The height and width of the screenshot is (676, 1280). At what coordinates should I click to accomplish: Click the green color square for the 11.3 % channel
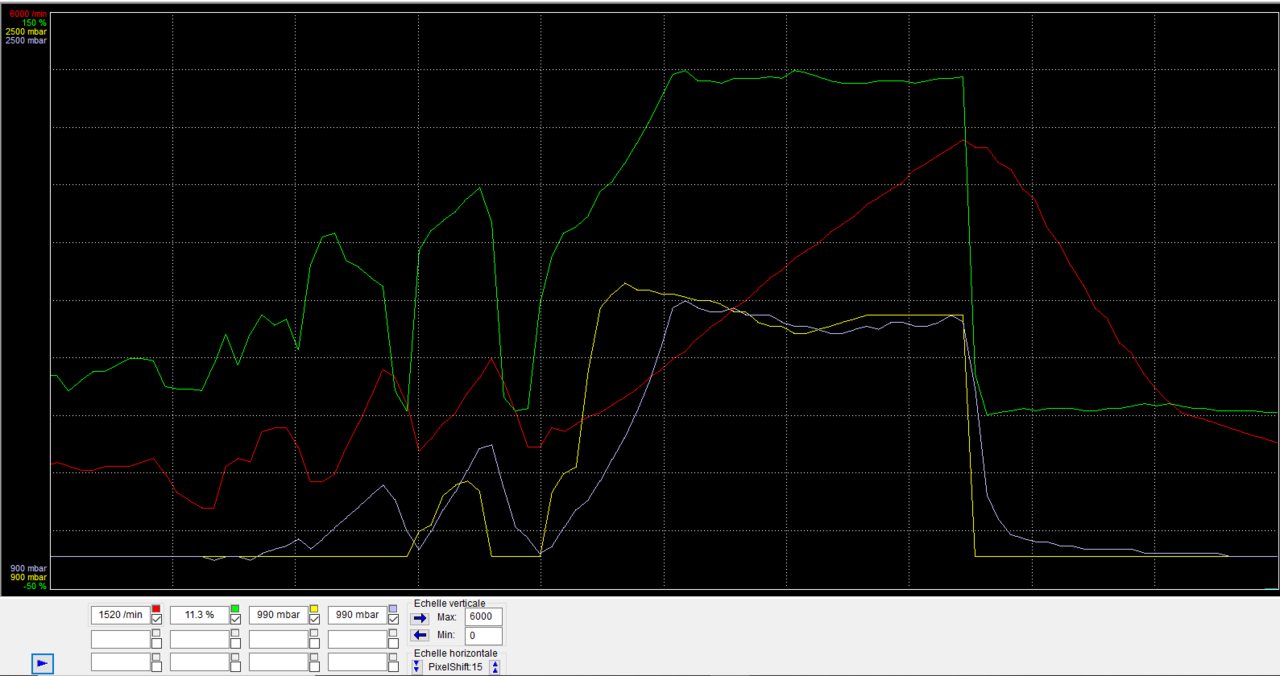234,607
